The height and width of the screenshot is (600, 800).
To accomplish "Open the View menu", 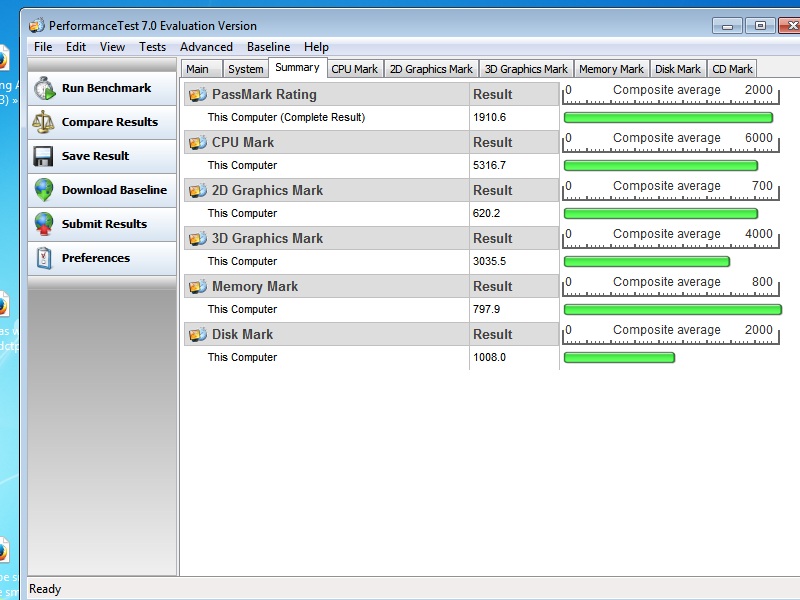I will tap(112, 47).
